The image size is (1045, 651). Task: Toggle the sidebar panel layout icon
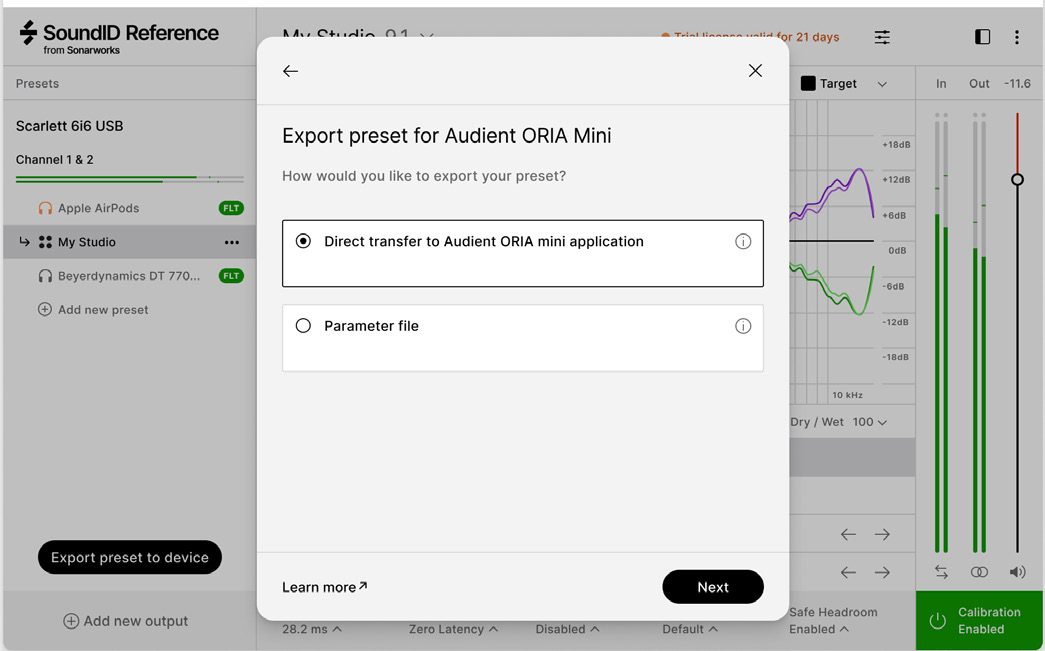click(982, 37)
